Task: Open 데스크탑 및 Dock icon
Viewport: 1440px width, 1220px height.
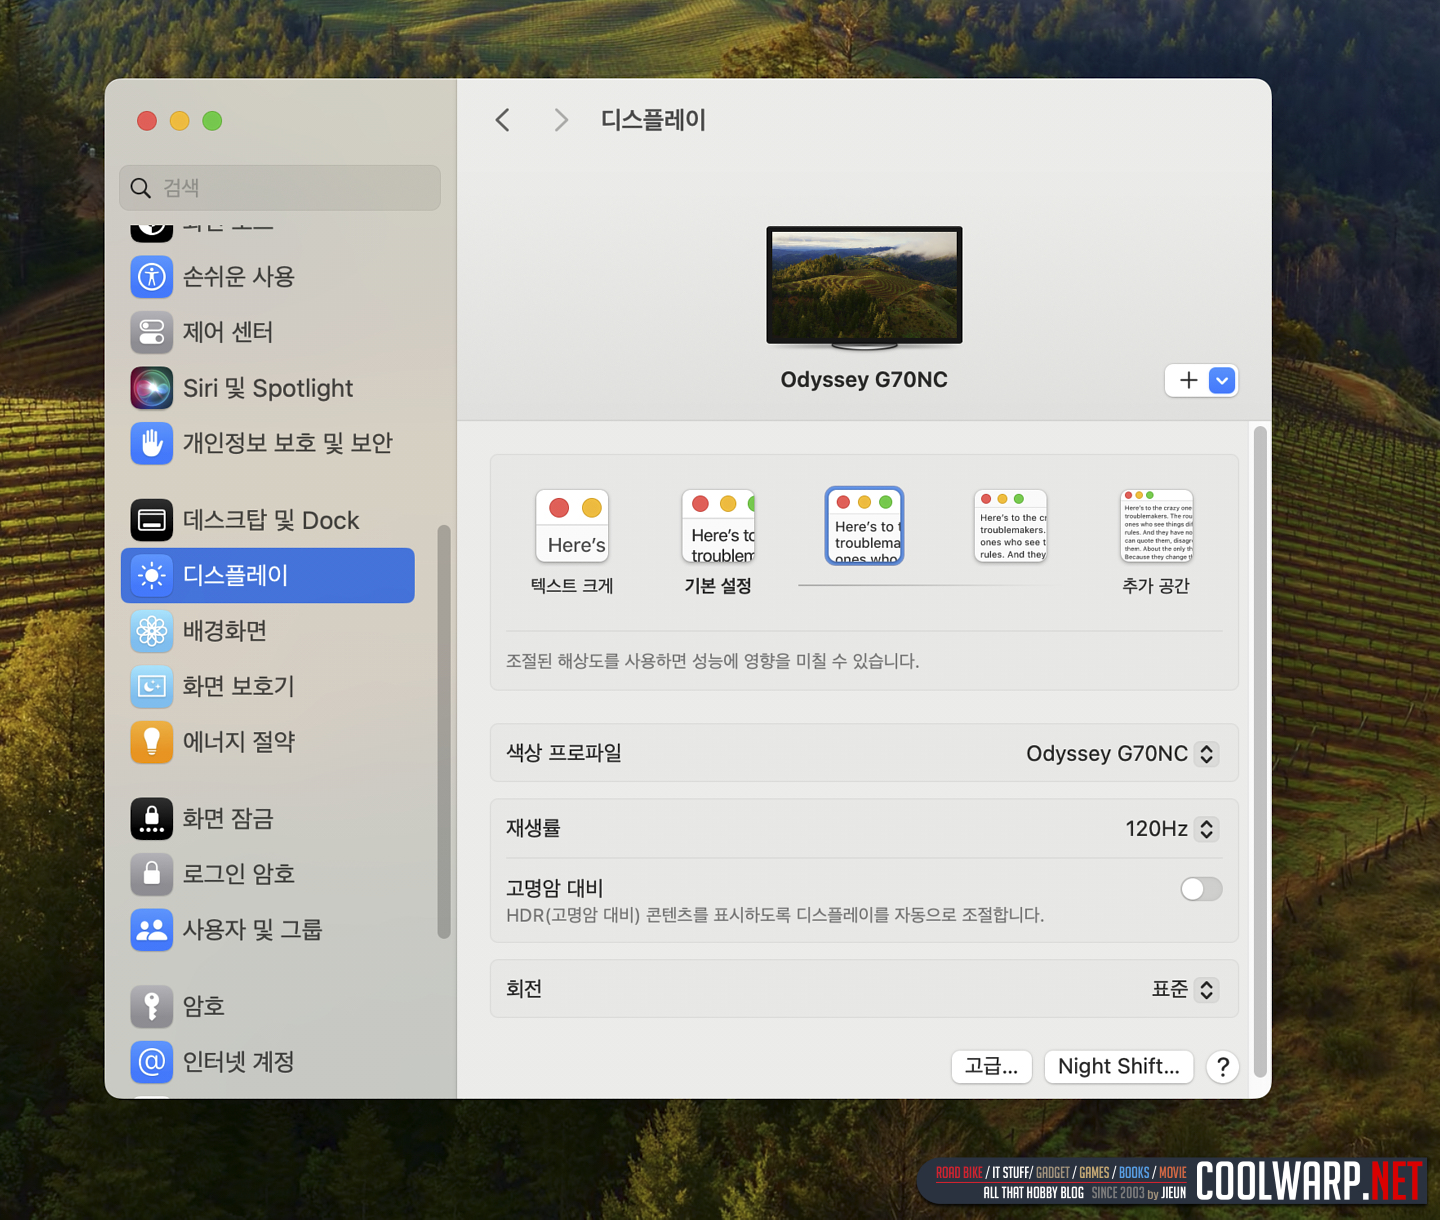Action: (x=152, y=520)
